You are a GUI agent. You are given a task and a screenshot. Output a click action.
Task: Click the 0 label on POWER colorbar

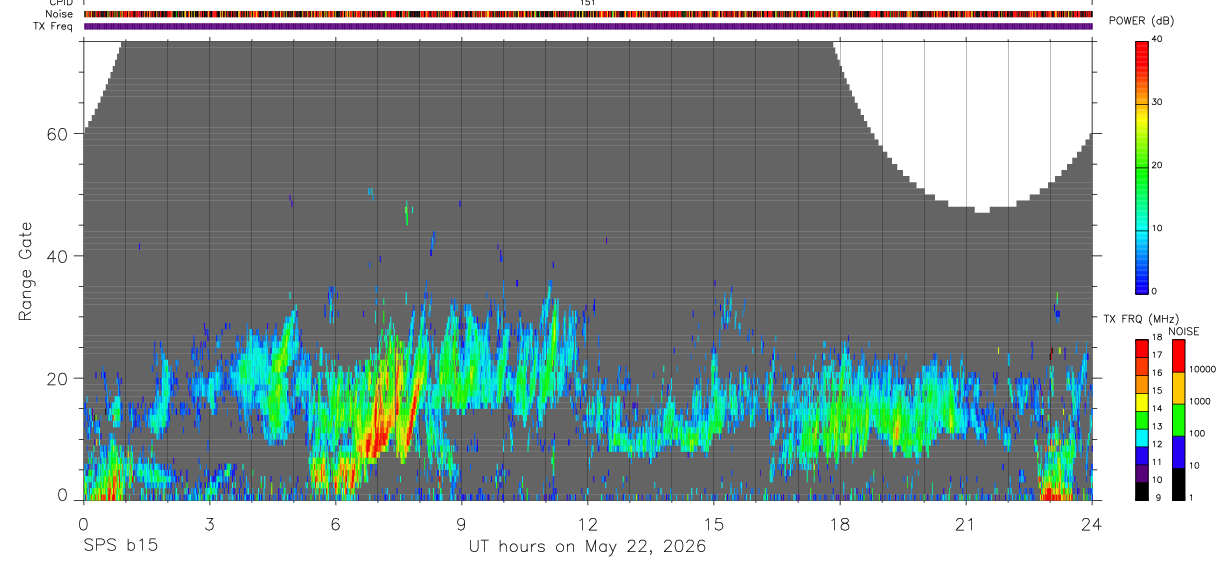[1154, 291]
